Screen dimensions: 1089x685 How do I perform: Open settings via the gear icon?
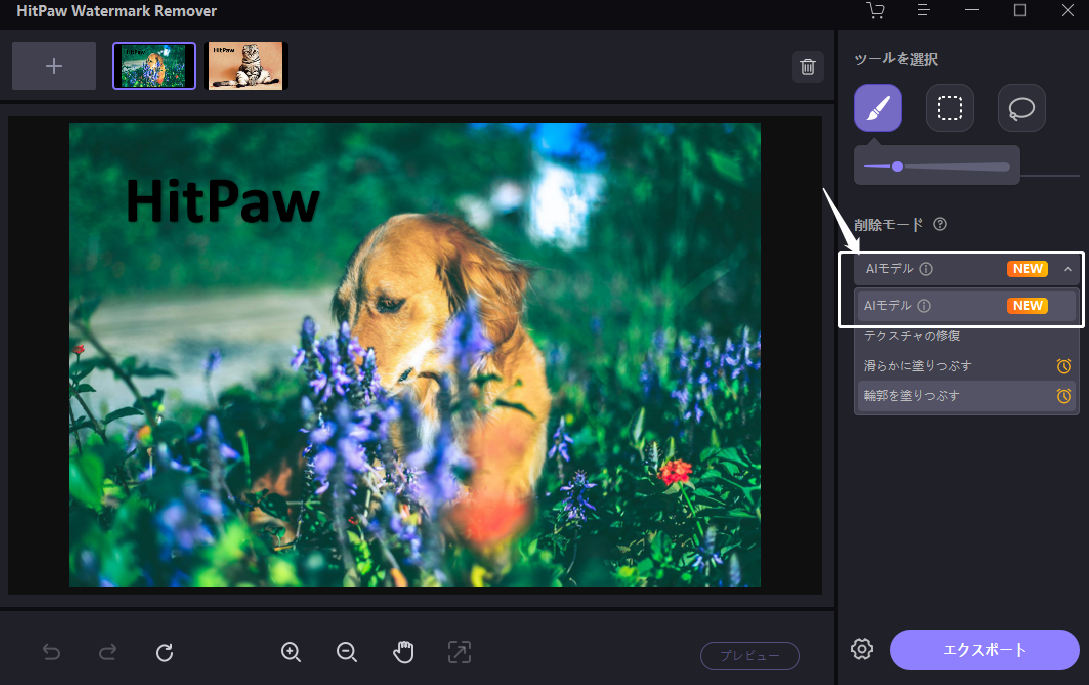pyautogui.click(x=862, y=649)
